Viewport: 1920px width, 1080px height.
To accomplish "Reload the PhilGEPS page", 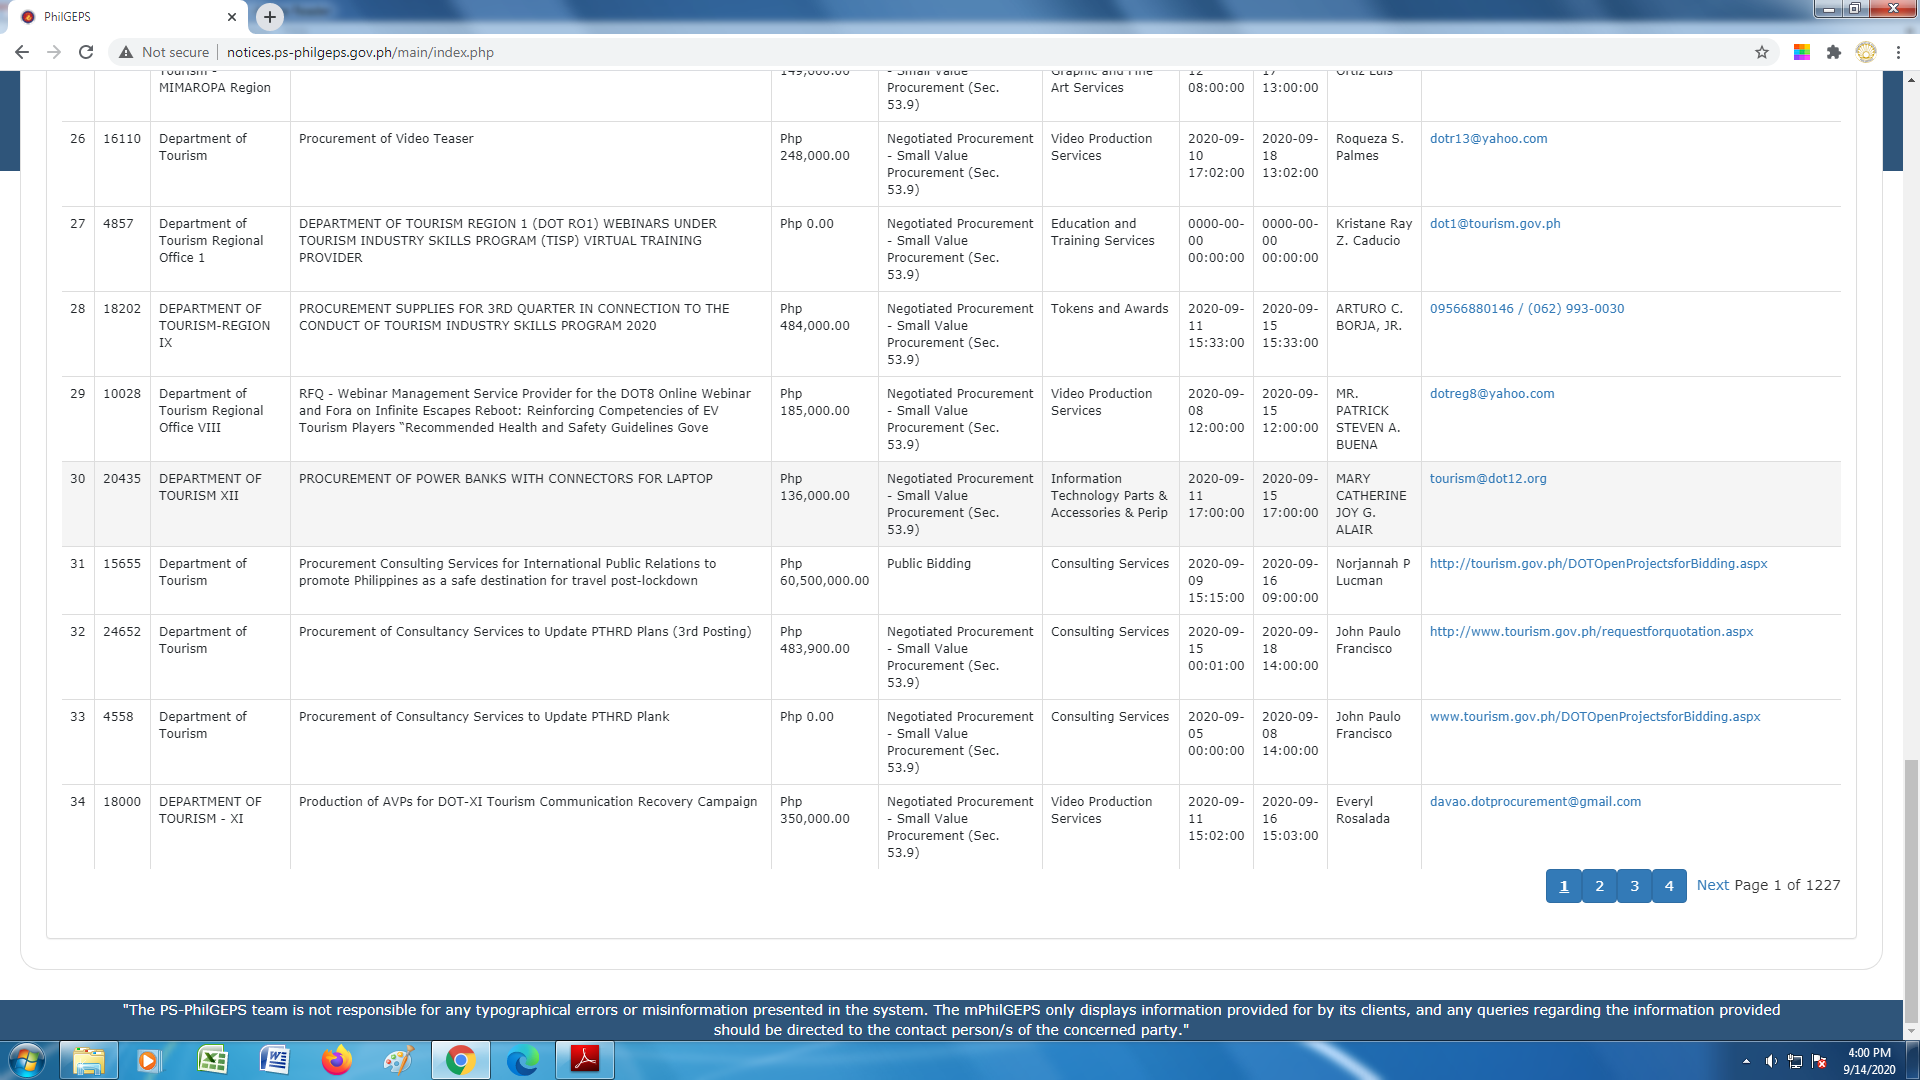I will [86, 52].
